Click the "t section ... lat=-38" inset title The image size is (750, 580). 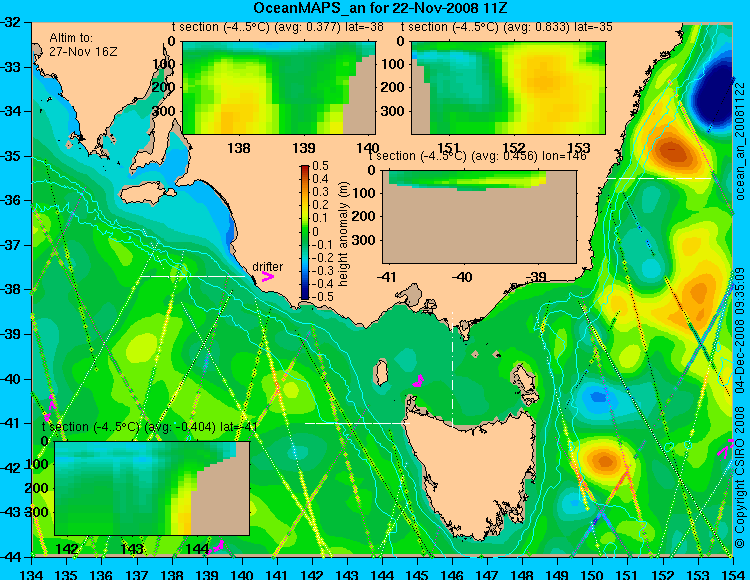point(278,27)
